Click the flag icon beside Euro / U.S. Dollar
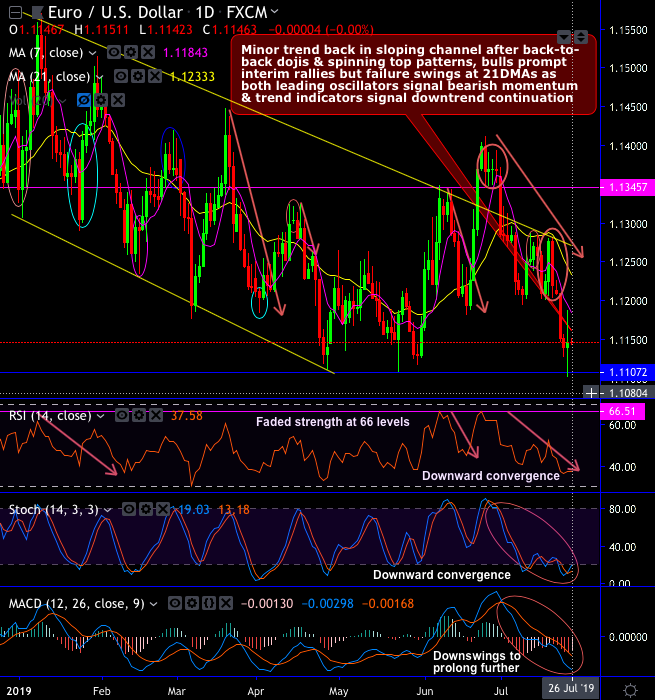The height and width of the screenshot is (700, 655). click(x=38, y=13)
